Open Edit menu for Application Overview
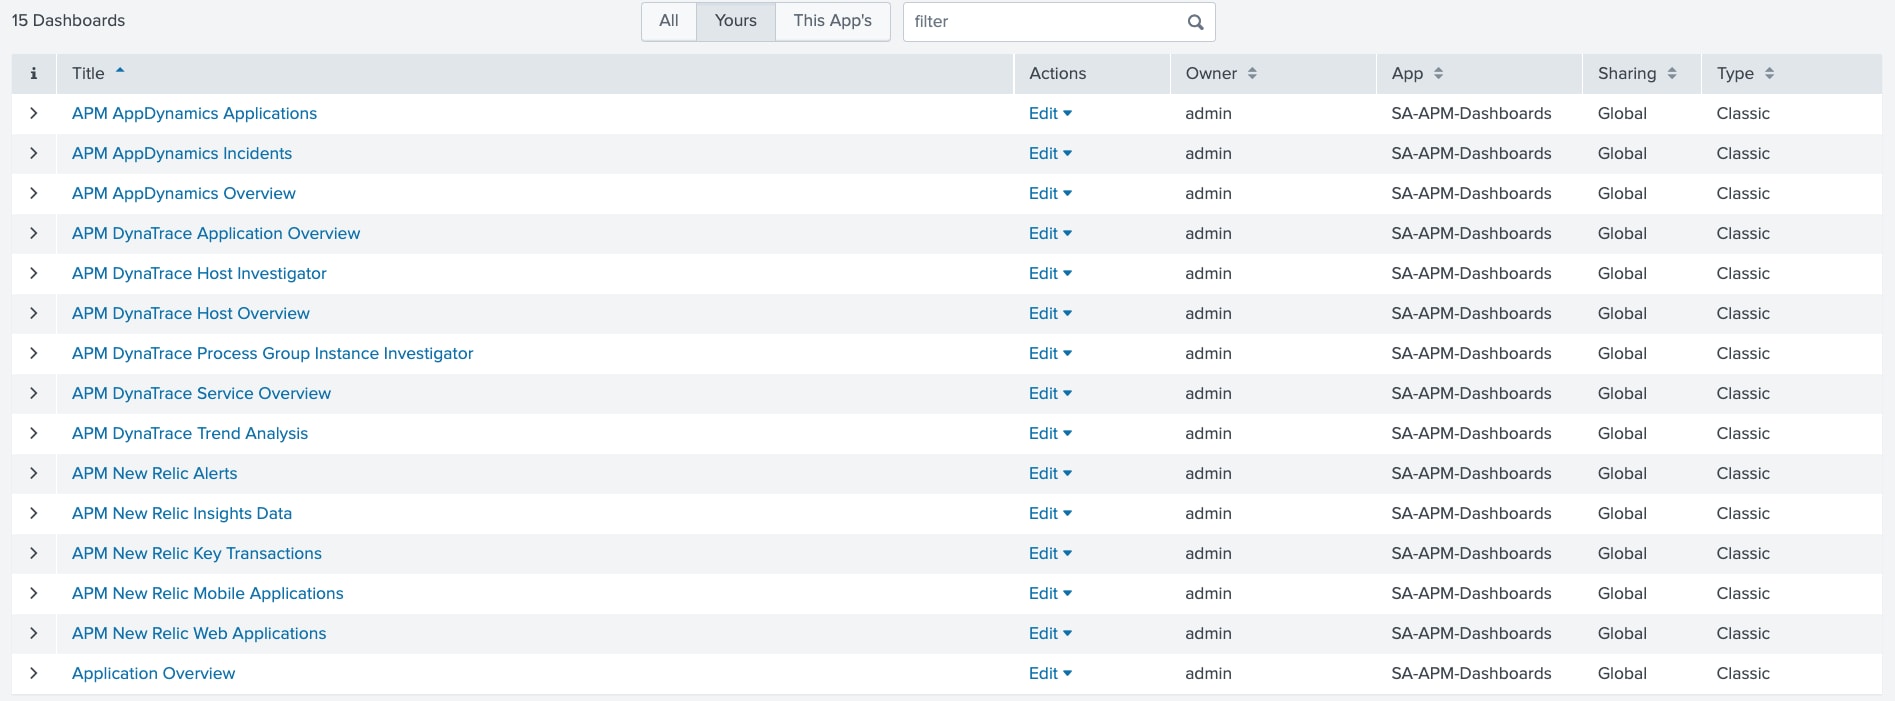Image resolution: width=1895 pixels, height=701 pixels. [x=1050, y=673]
